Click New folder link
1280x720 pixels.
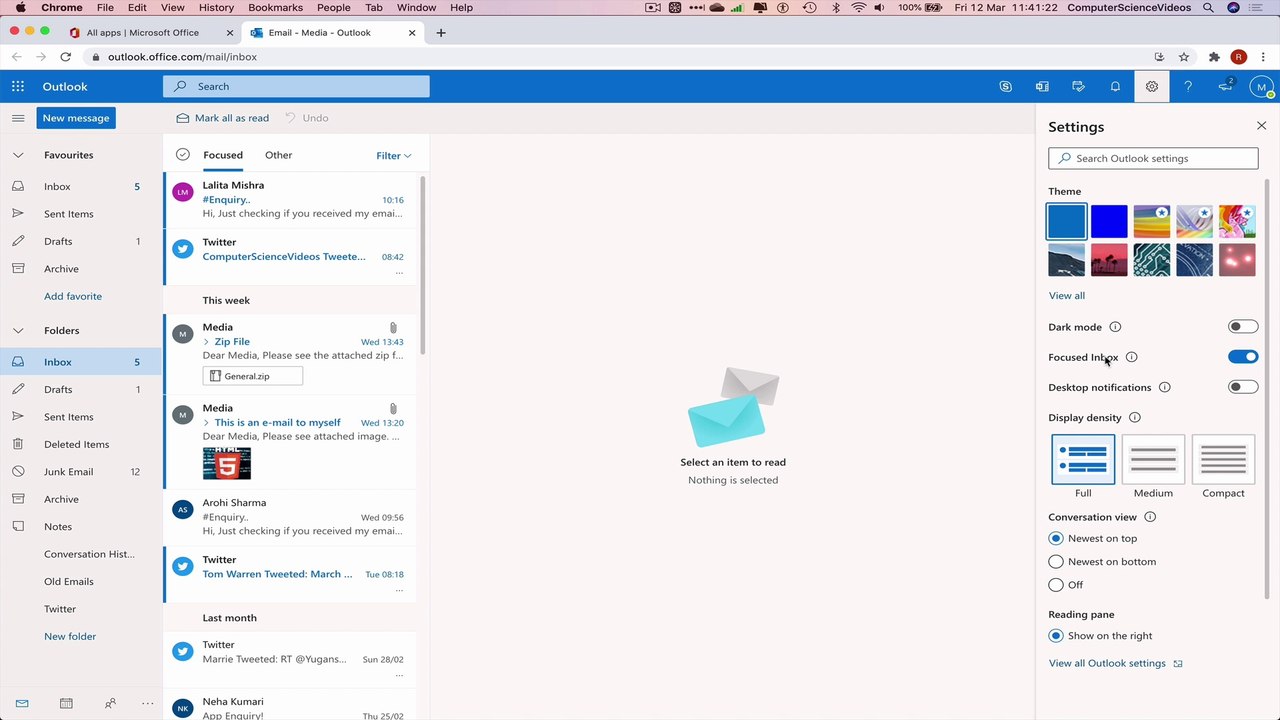coord(70,637)
